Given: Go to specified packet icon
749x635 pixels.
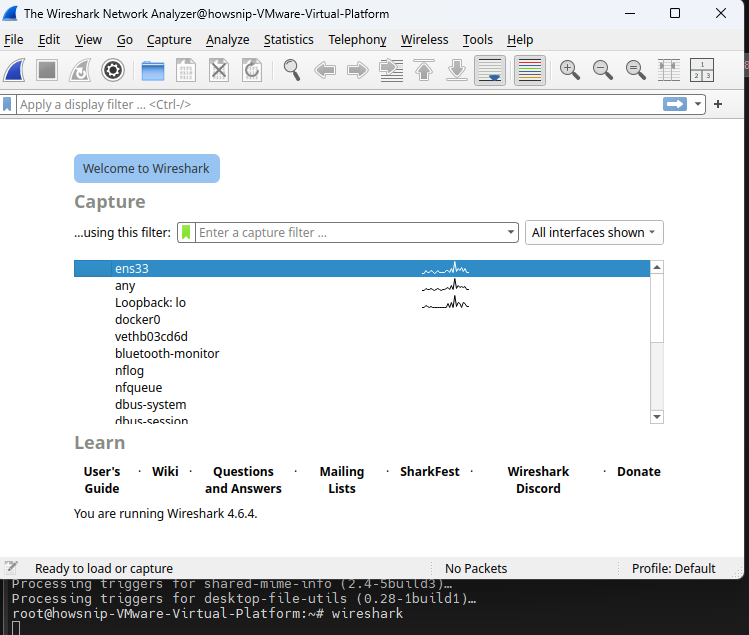Looking at the screenshot, I should [391, 70].
